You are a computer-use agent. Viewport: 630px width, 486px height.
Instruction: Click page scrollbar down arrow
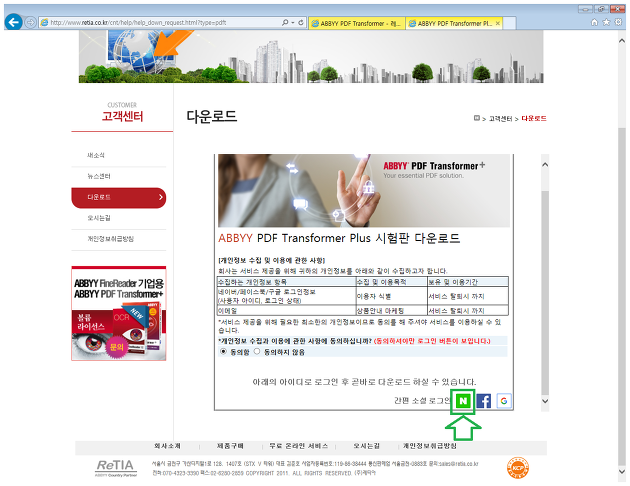click(x=622, y=472)
